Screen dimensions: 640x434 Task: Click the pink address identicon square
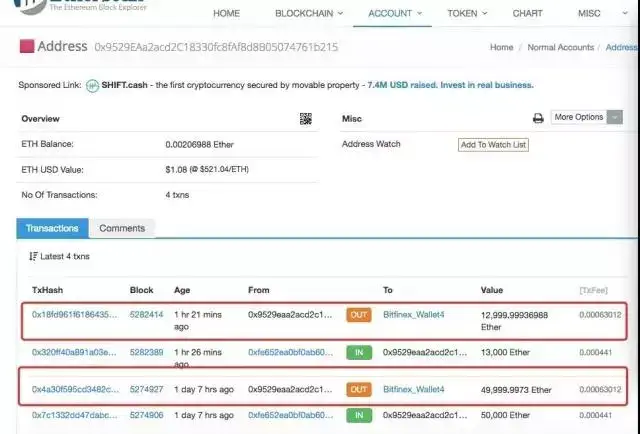click(x=27, y=47)
